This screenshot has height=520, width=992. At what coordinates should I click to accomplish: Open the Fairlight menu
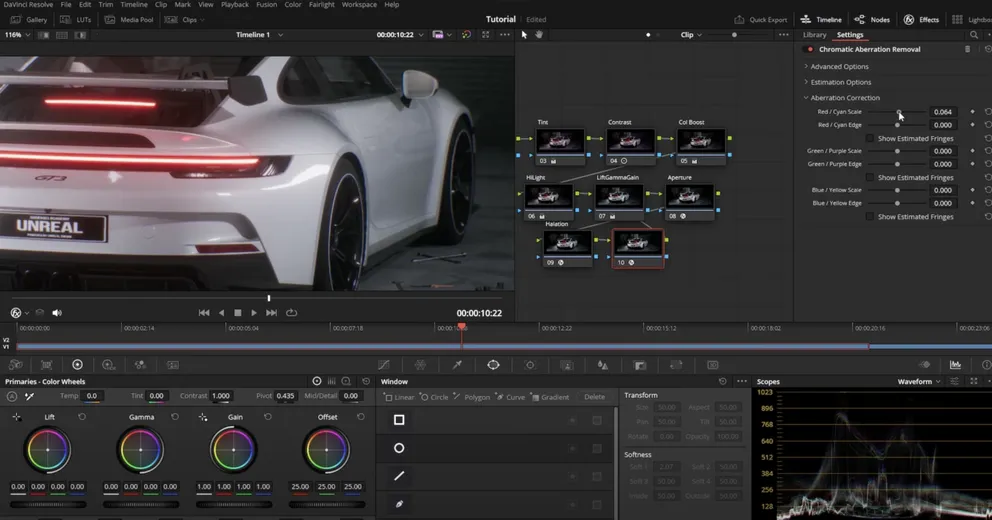pos(321,4)
